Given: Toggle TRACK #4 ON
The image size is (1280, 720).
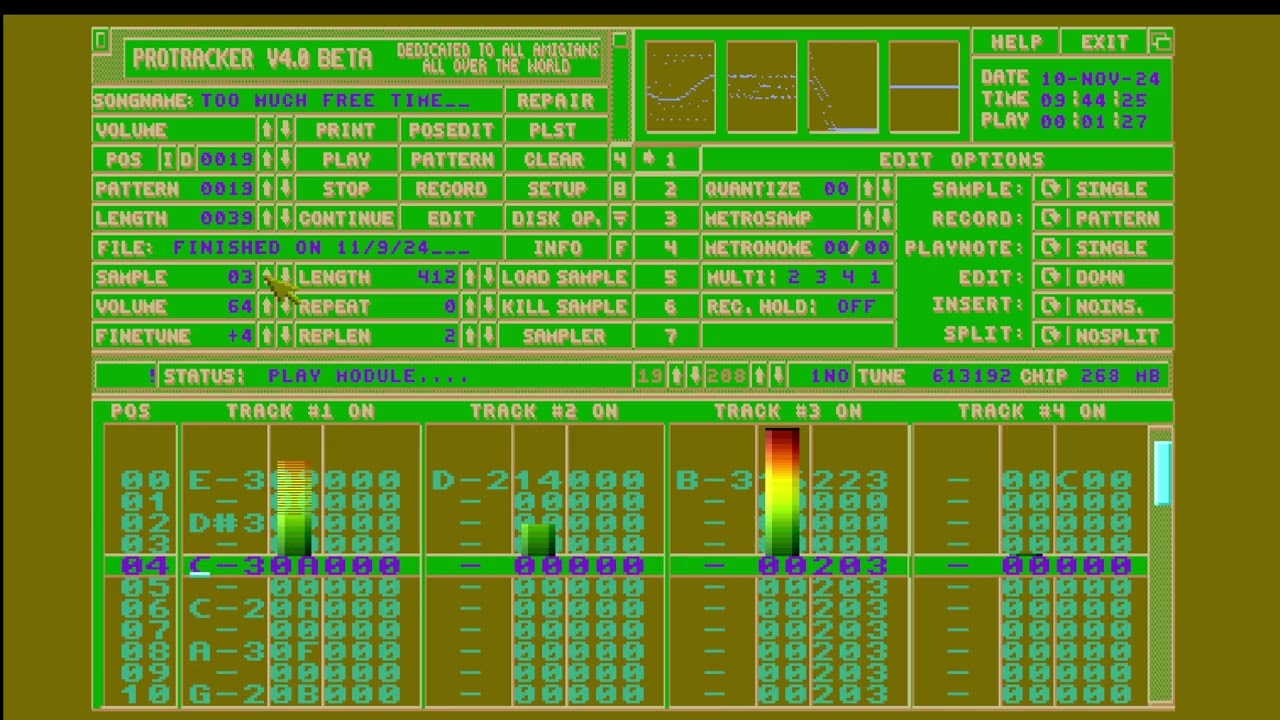Looking at the screenshot, I should 1032,411.
